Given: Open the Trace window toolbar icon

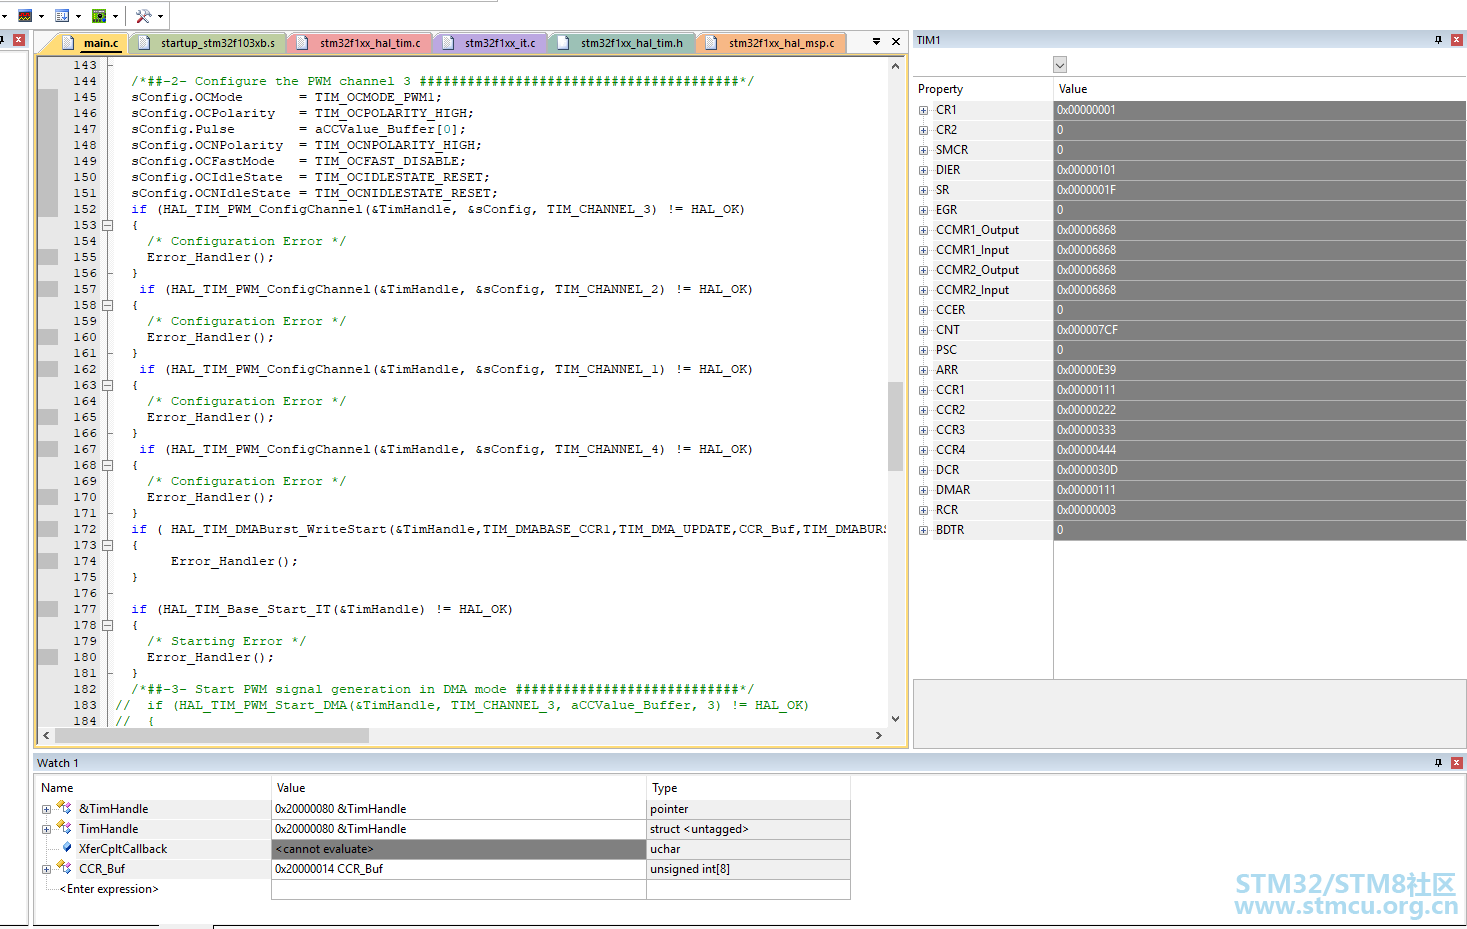Looking at the screenshot, I should click(62, 15).
